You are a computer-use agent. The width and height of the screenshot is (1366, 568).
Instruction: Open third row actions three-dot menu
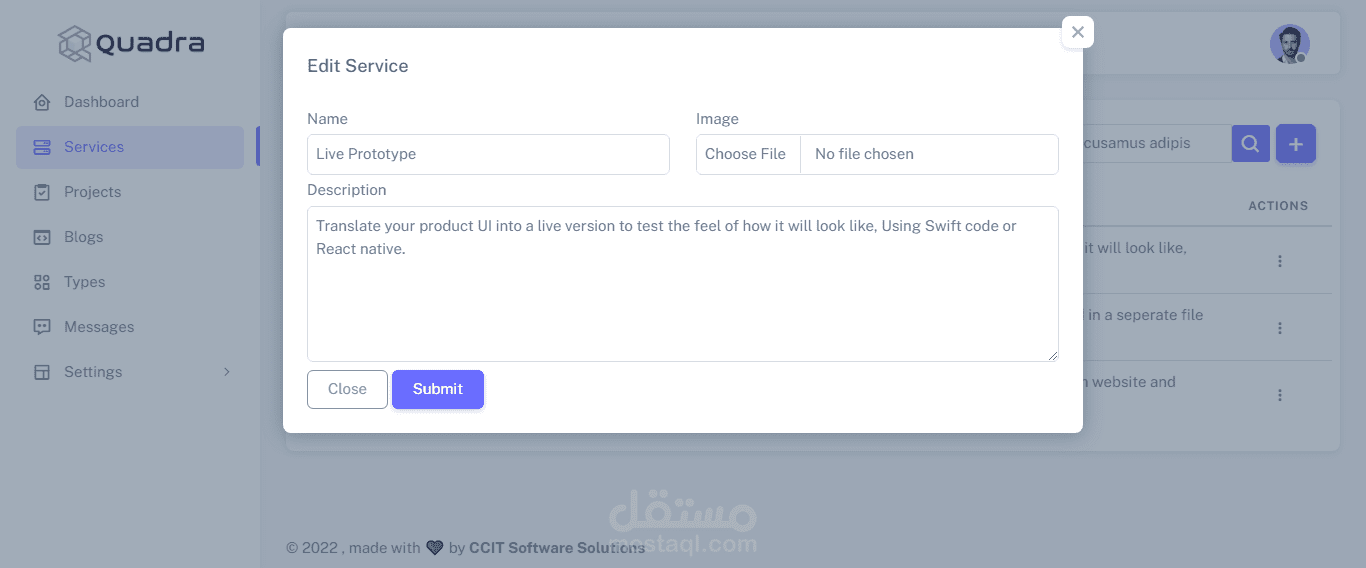coord(1279,395)
